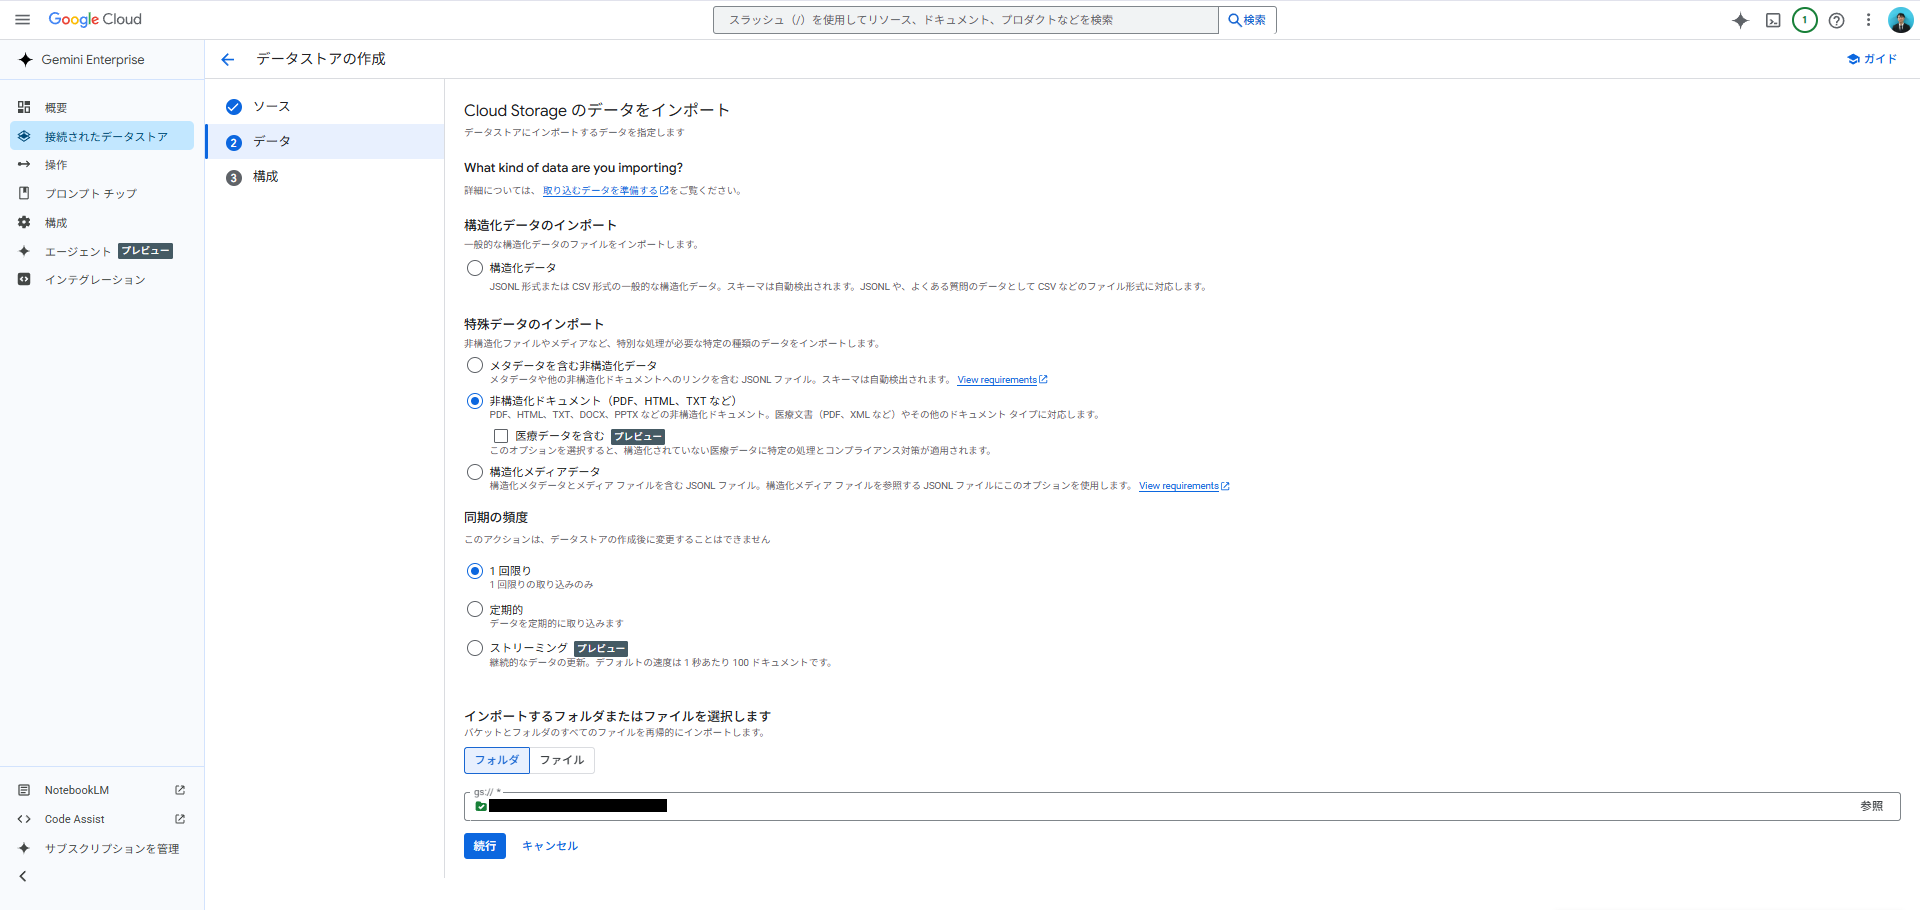Click the 続行 button
The height and width of the screenshot is (910, 1920).
pos(485,846)
